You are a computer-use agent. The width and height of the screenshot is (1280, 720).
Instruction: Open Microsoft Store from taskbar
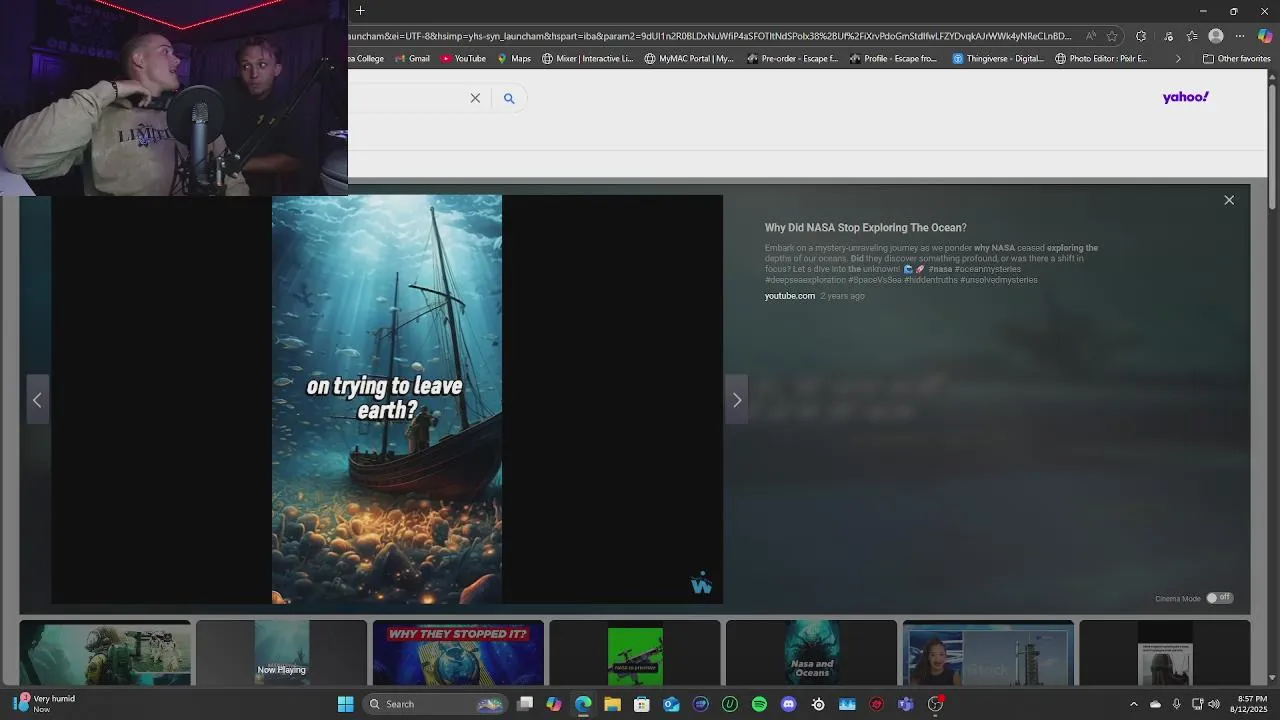642,704
